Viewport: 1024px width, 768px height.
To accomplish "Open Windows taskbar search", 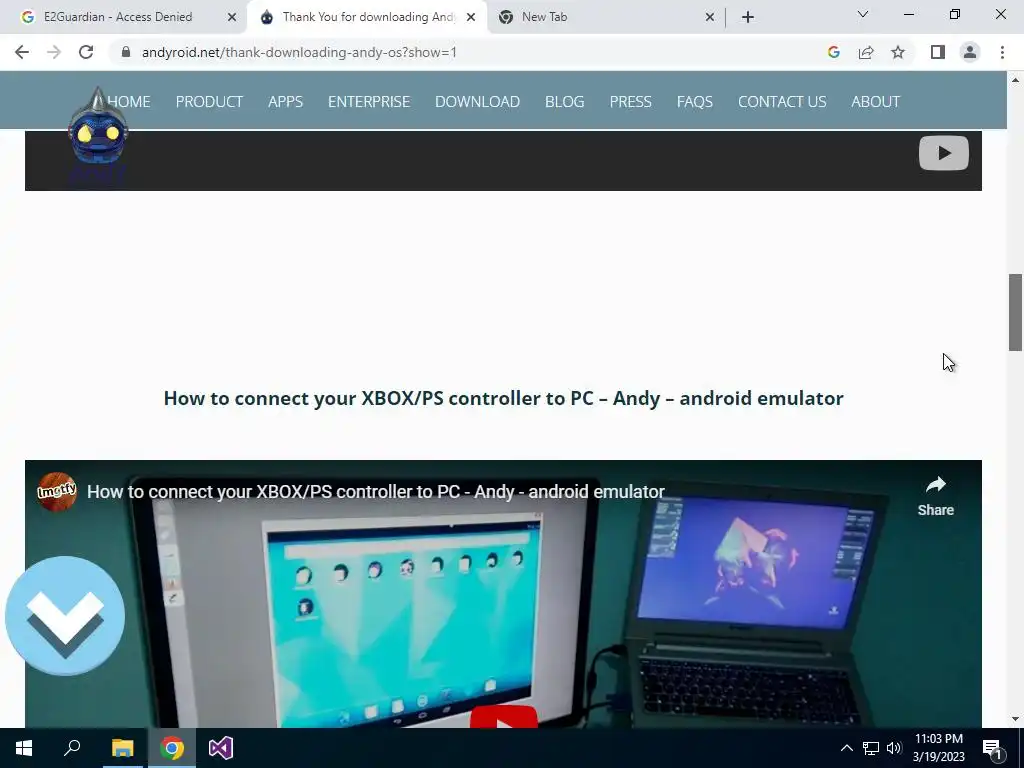I will 72,748.
